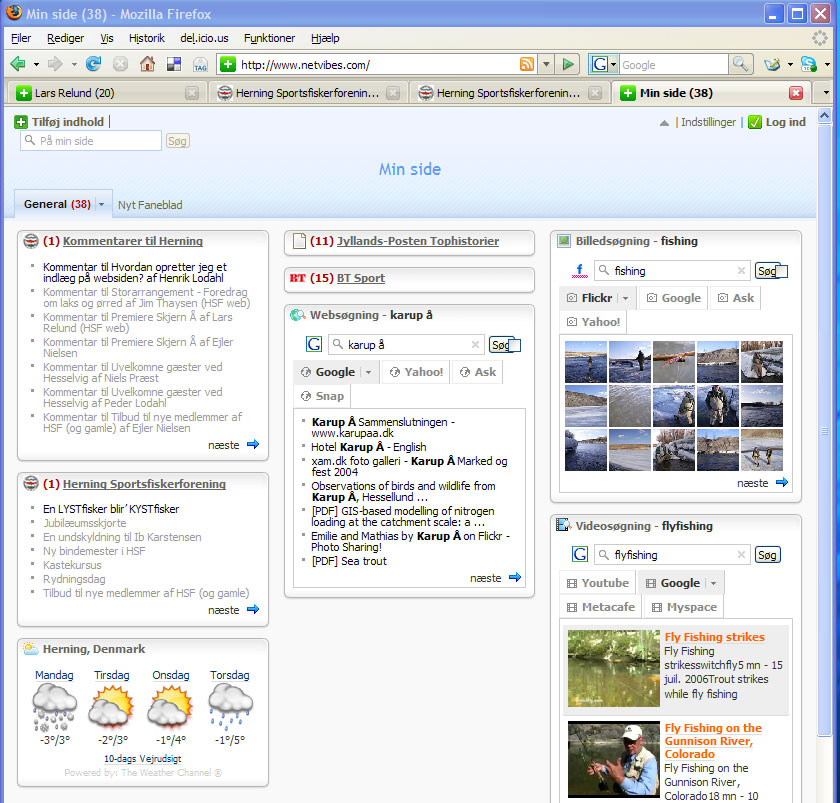This screenshot has width=840, height=803.
Task: Click magnifier icon in the browser Google search box
Action: click(x=739, y=64)
